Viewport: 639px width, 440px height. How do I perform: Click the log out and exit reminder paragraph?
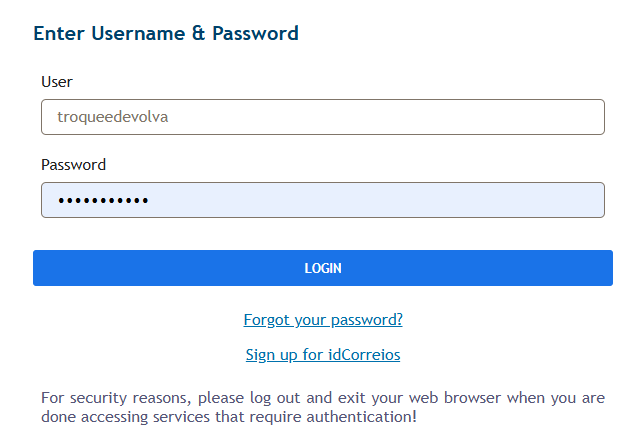[x=322, y=406]
